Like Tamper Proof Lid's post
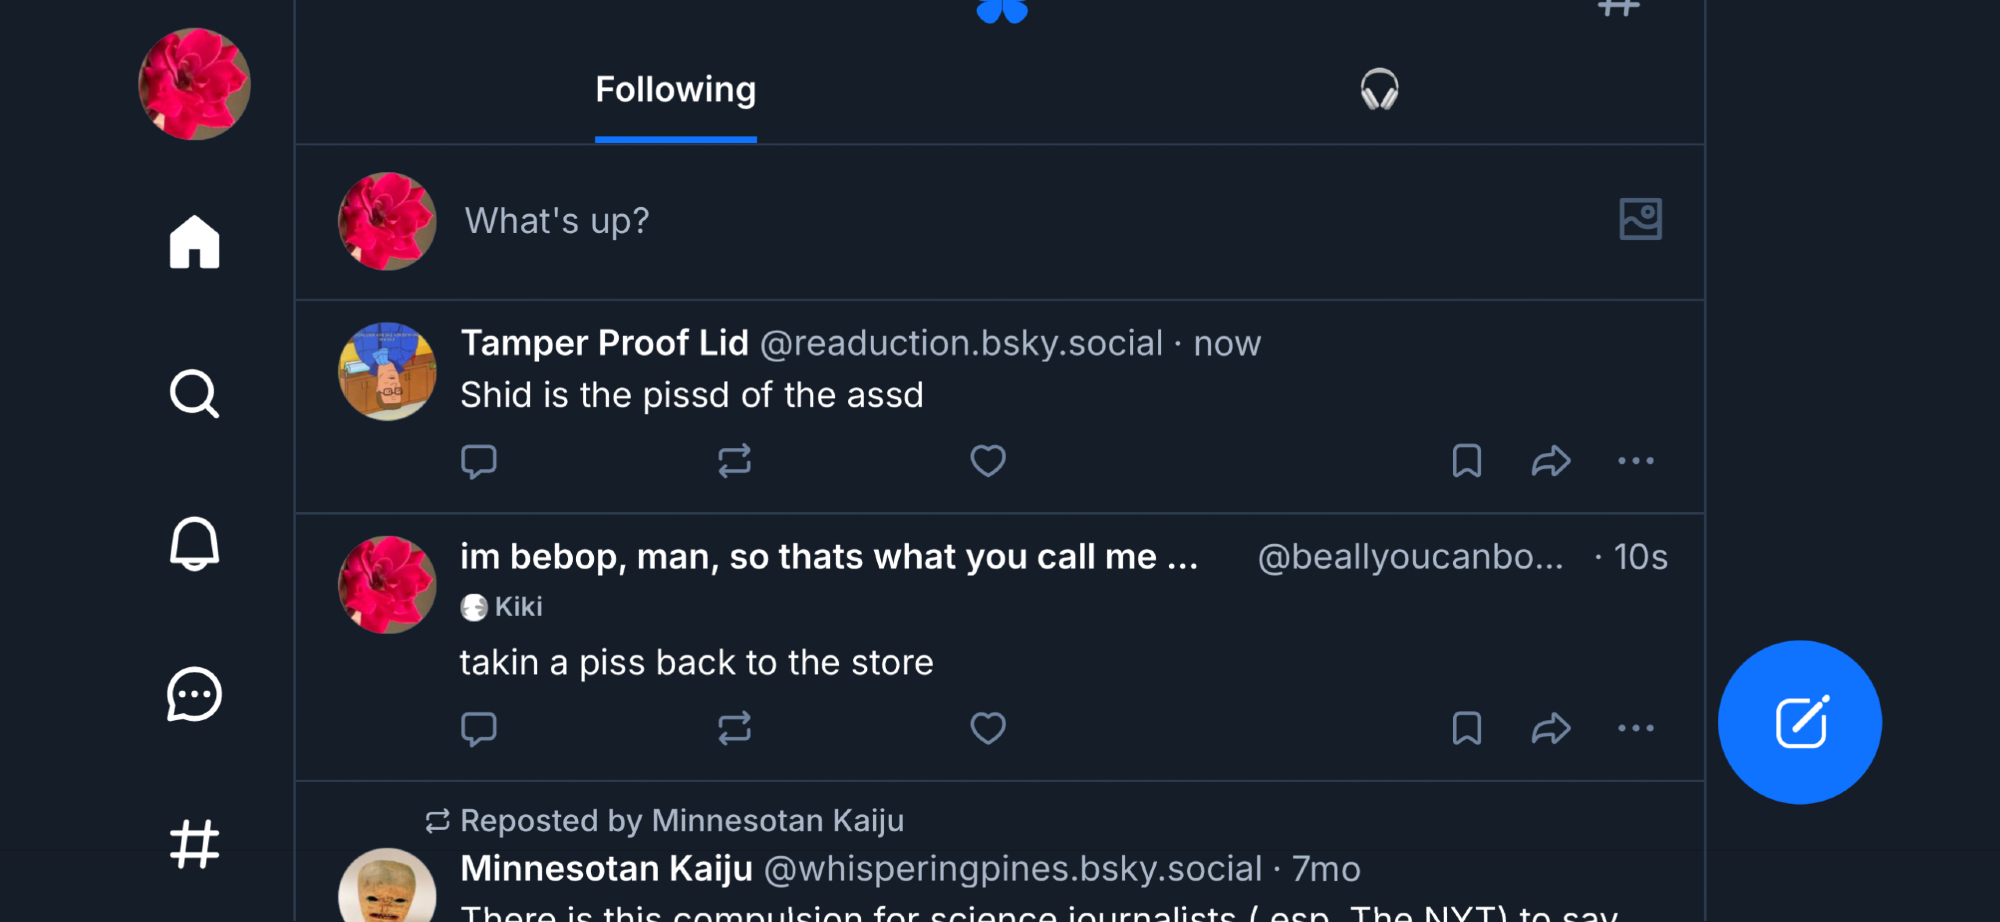2000x922 pixels. tap(988, 461)
